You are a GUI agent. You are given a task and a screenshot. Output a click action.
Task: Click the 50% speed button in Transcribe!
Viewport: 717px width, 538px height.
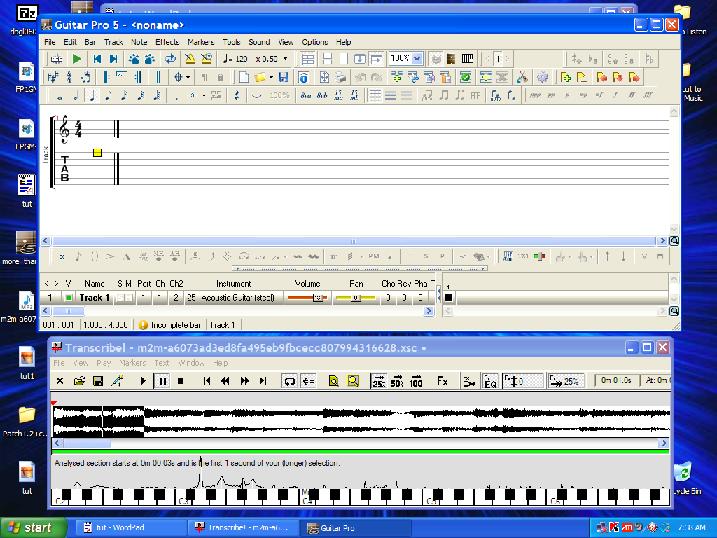click(x=397, y=381)
